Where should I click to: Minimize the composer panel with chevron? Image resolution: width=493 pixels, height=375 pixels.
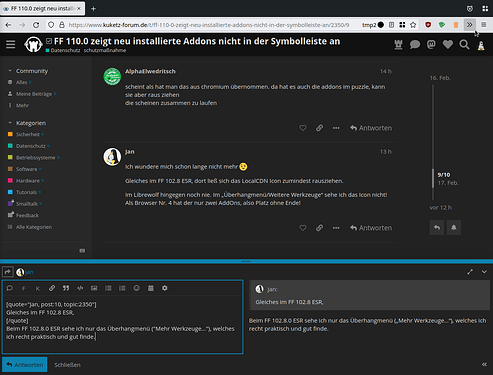pos(484,272)
